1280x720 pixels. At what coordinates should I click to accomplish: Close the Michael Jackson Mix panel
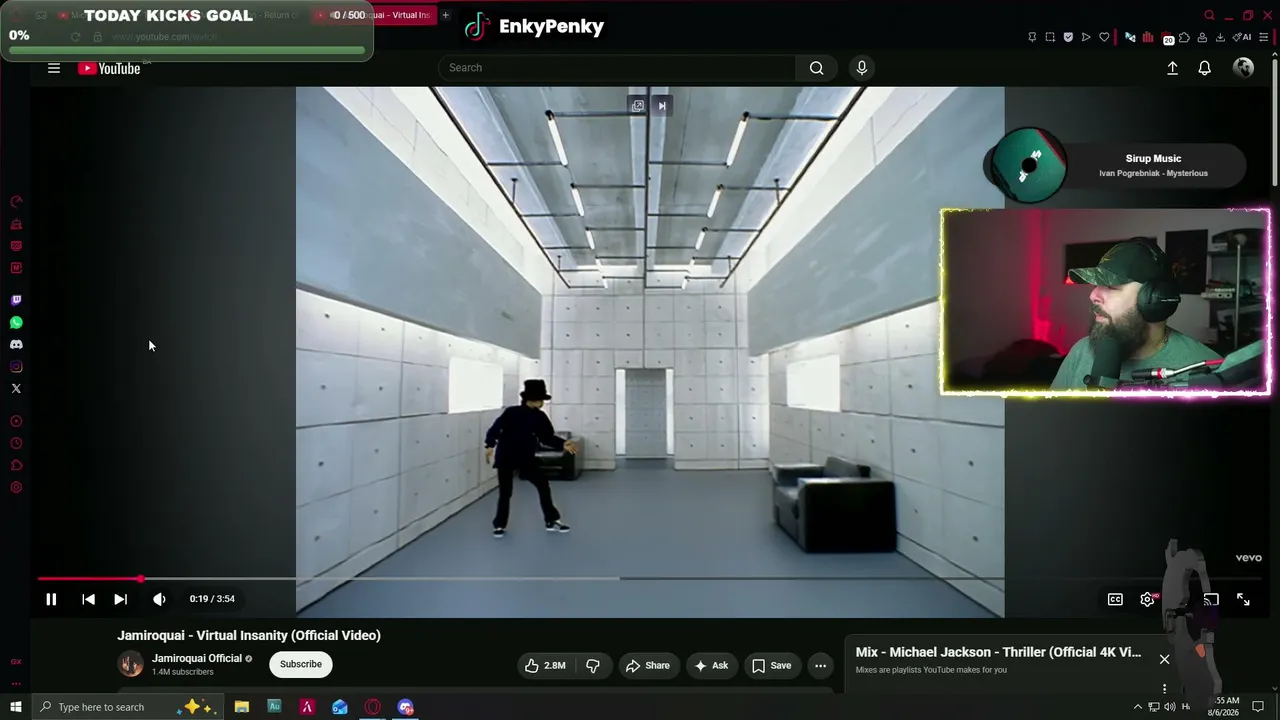pyautogui.click(x=1164, y=659)
